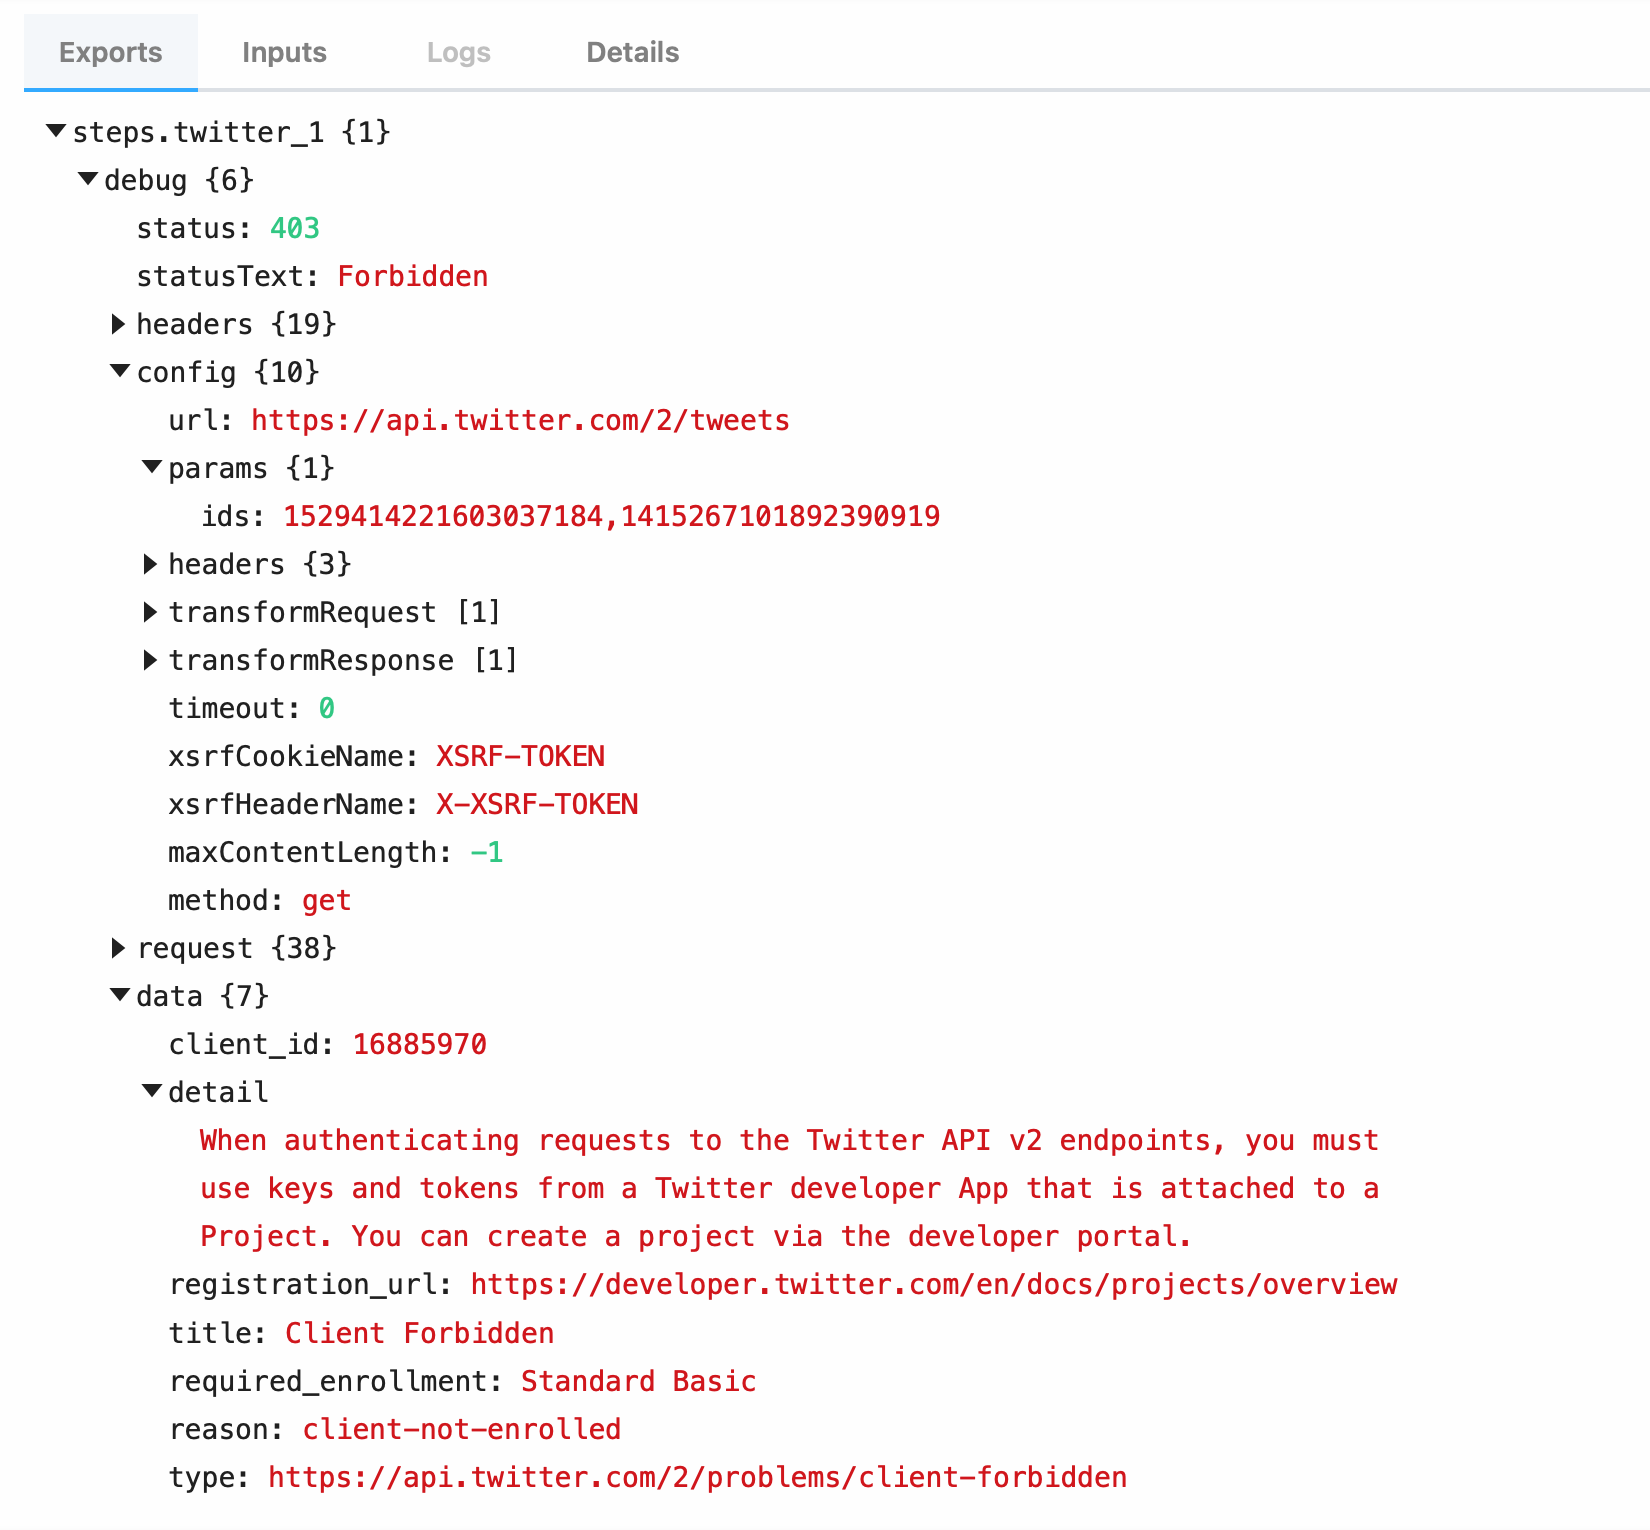Viewport: 1650px width, 1530px height.
Task: Click the detail message about Twitter API v2
Action: [x=790, y=1188]
